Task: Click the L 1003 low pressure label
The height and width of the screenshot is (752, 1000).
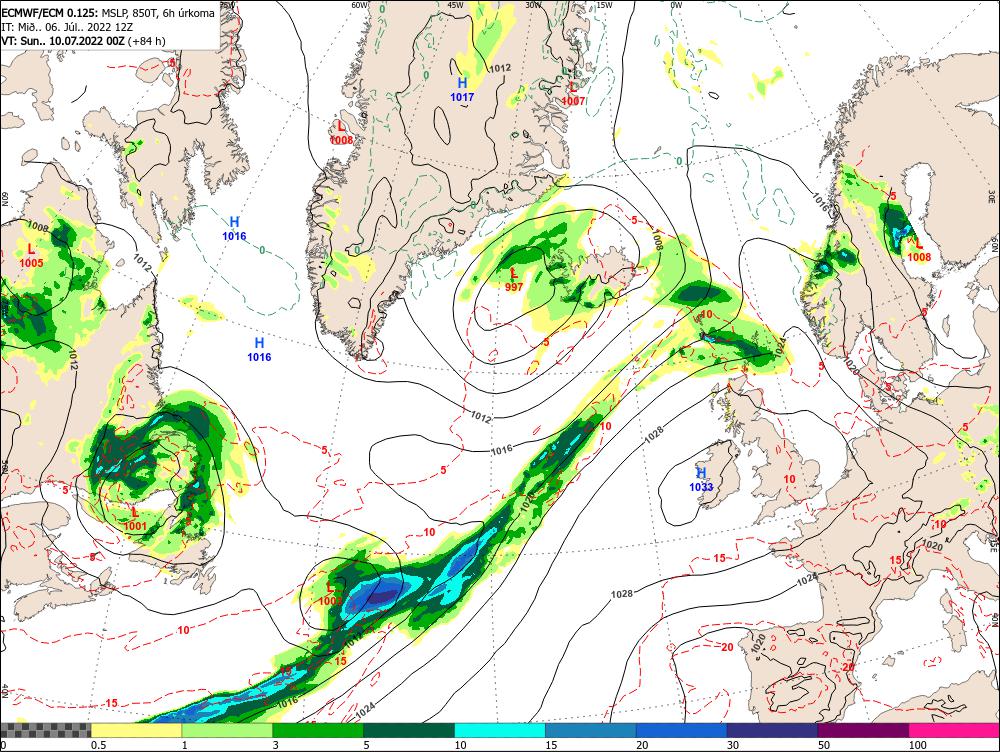Action: 330,594
